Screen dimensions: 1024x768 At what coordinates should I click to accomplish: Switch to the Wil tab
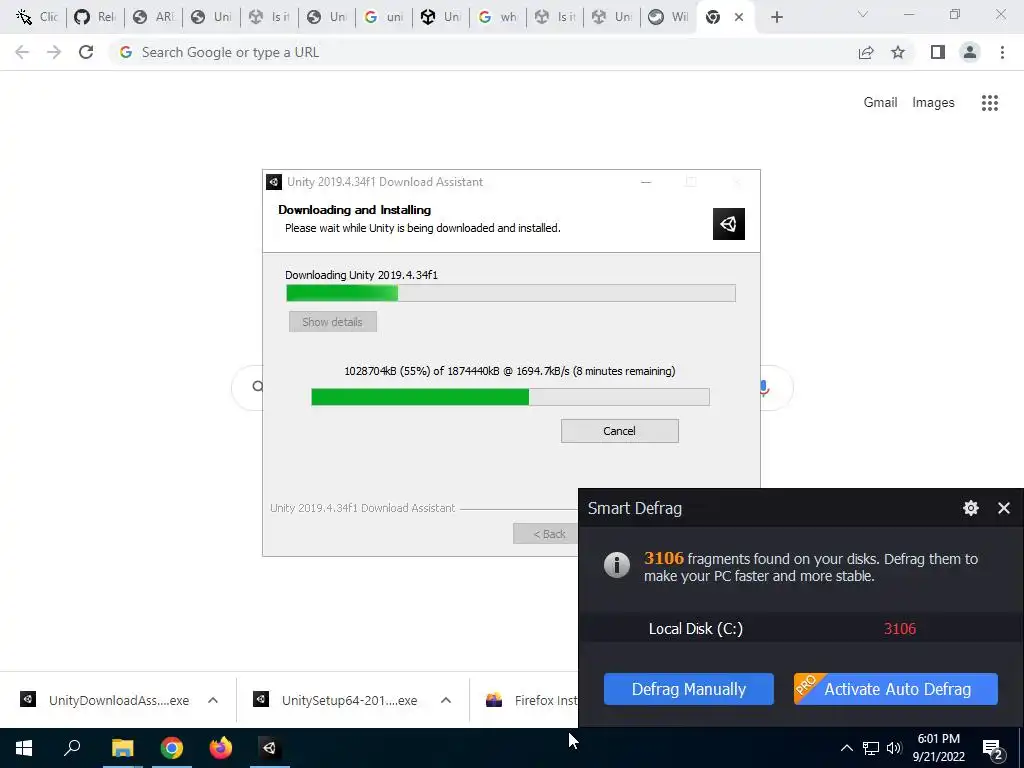(669, 17)
